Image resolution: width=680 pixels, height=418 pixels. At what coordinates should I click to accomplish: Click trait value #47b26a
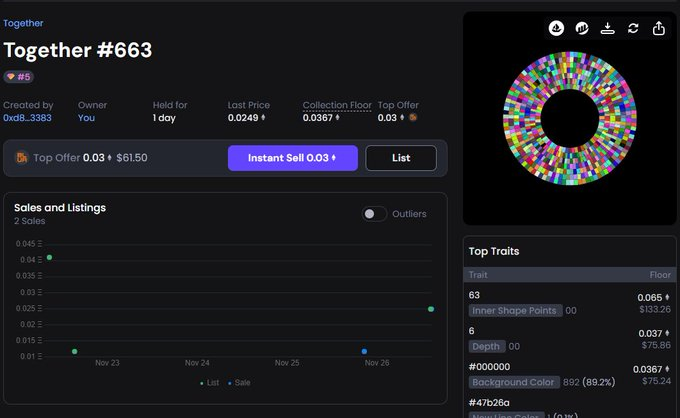pyautogui.click(x=489, y=403)
